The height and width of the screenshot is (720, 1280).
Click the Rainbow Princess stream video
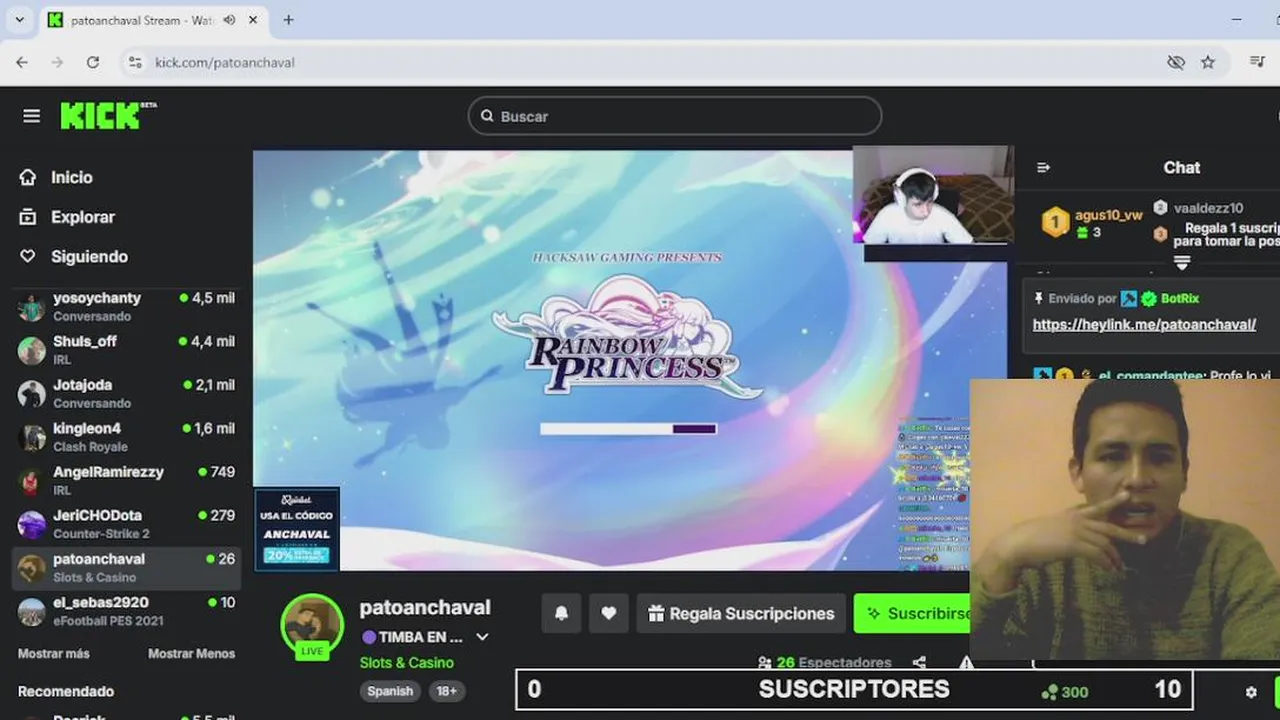630,360
